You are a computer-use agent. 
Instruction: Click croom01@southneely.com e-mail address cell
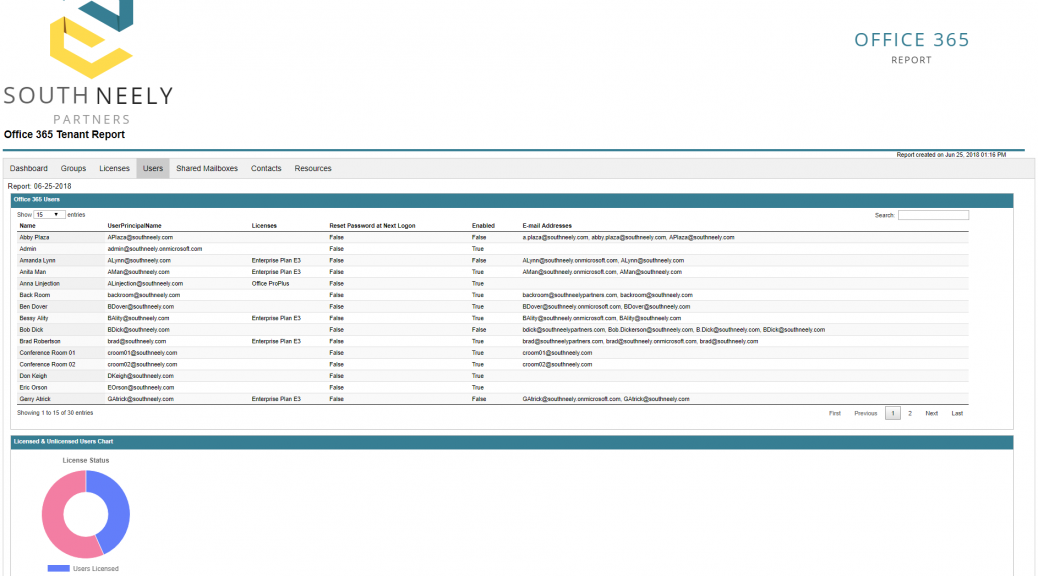click(x=557, y=353)
